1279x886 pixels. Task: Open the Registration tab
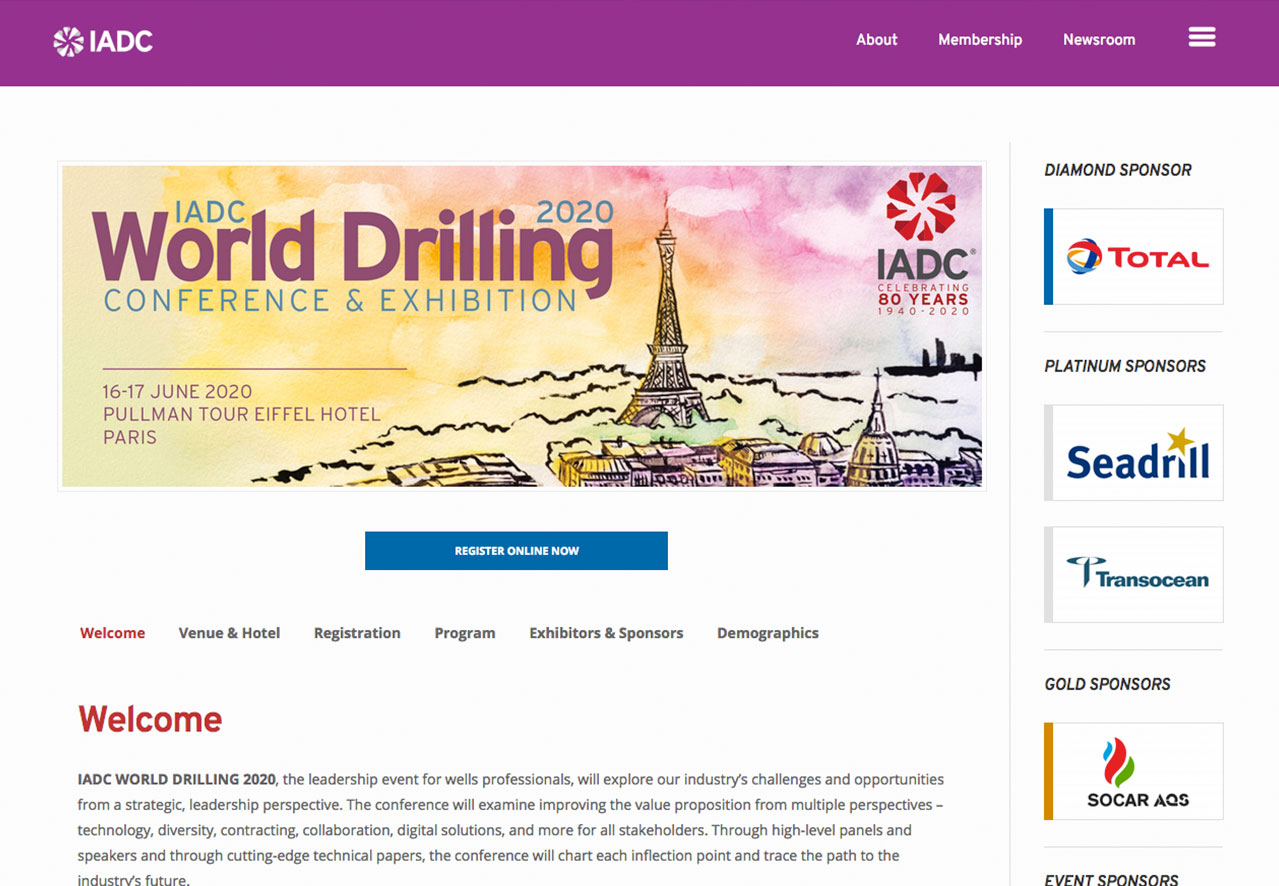(x=357, y=633)
